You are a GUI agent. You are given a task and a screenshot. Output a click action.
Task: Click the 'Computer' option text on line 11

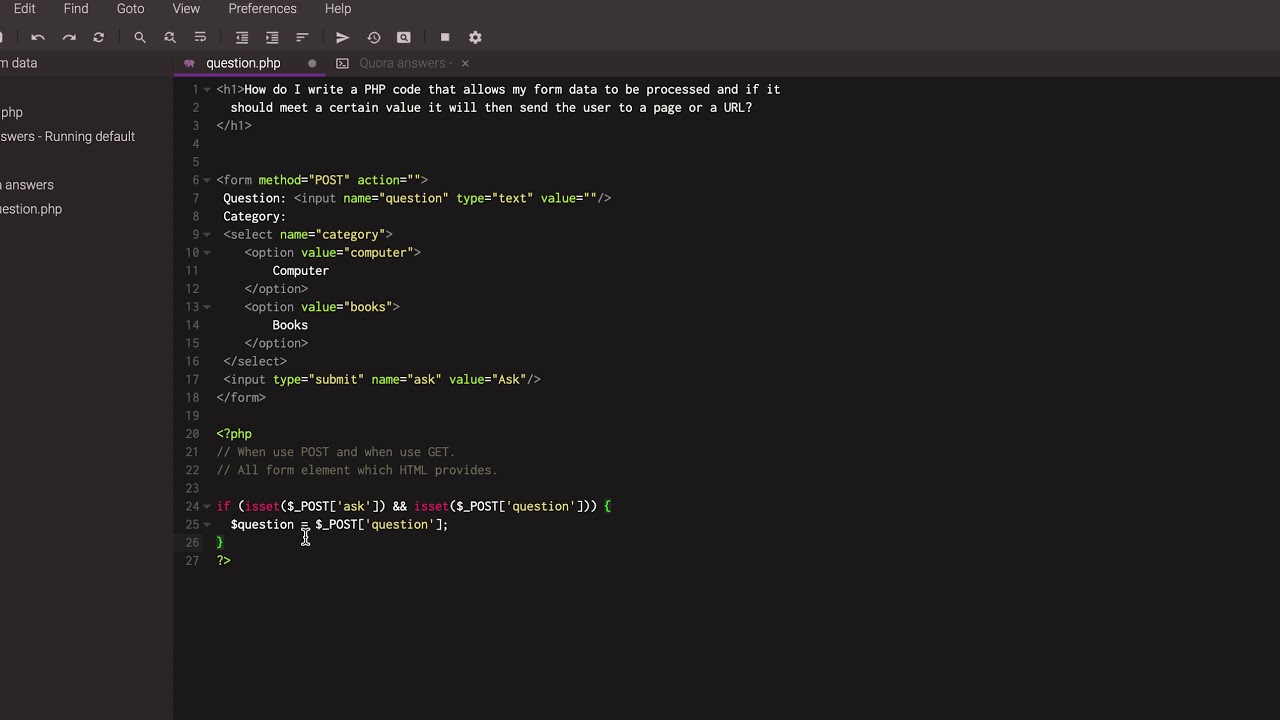coord(300,271)
